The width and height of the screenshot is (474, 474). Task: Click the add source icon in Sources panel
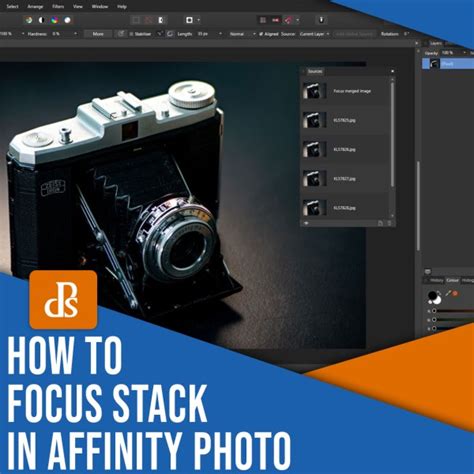pyautogui.click(x=380, y=223)
